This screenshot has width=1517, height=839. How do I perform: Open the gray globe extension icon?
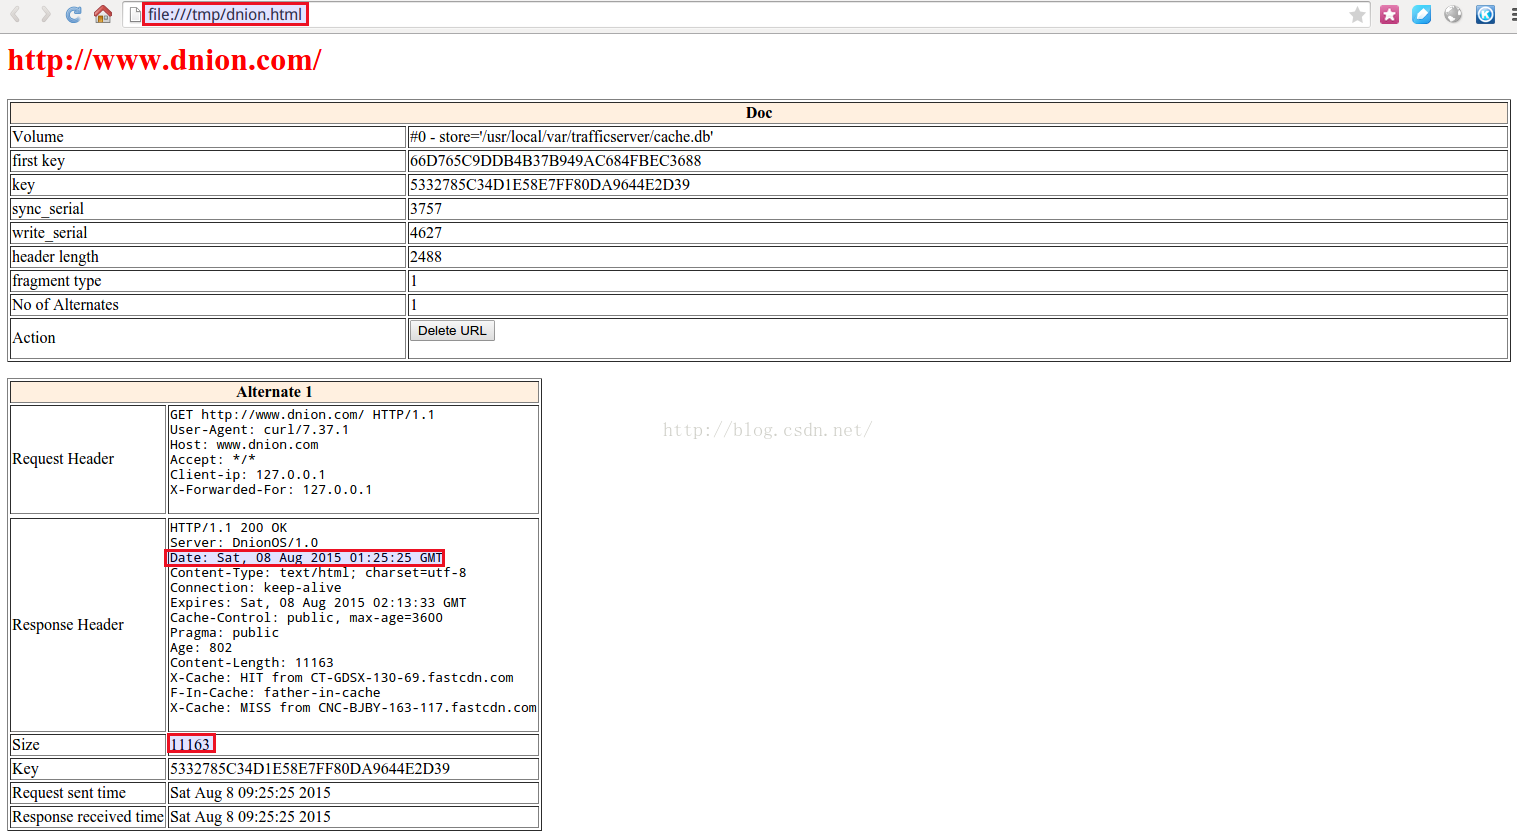click(1453, 14)
